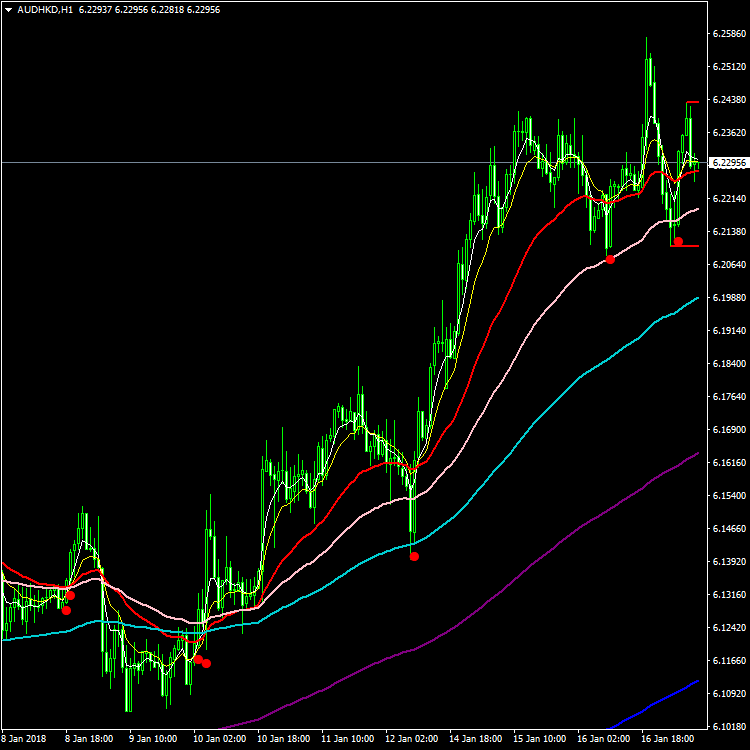Click the 11 Jan 10:00 time axis label

348,739
